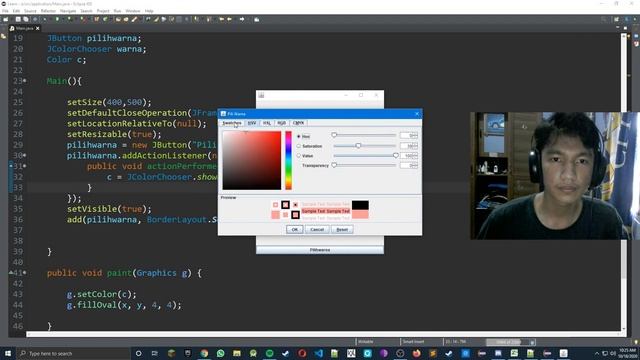Image resolution: width=640 pixels, height=360 pixels.
Task: Open Google Chrome from the taskbar
Action: [204, 353]
